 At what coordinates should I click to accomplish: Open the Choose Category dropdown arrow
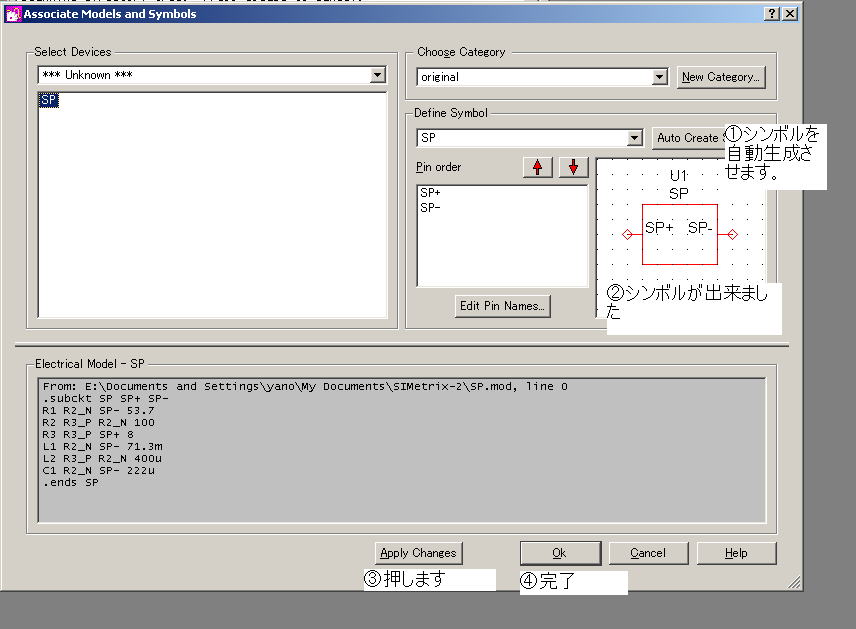[x=659, y=77]
